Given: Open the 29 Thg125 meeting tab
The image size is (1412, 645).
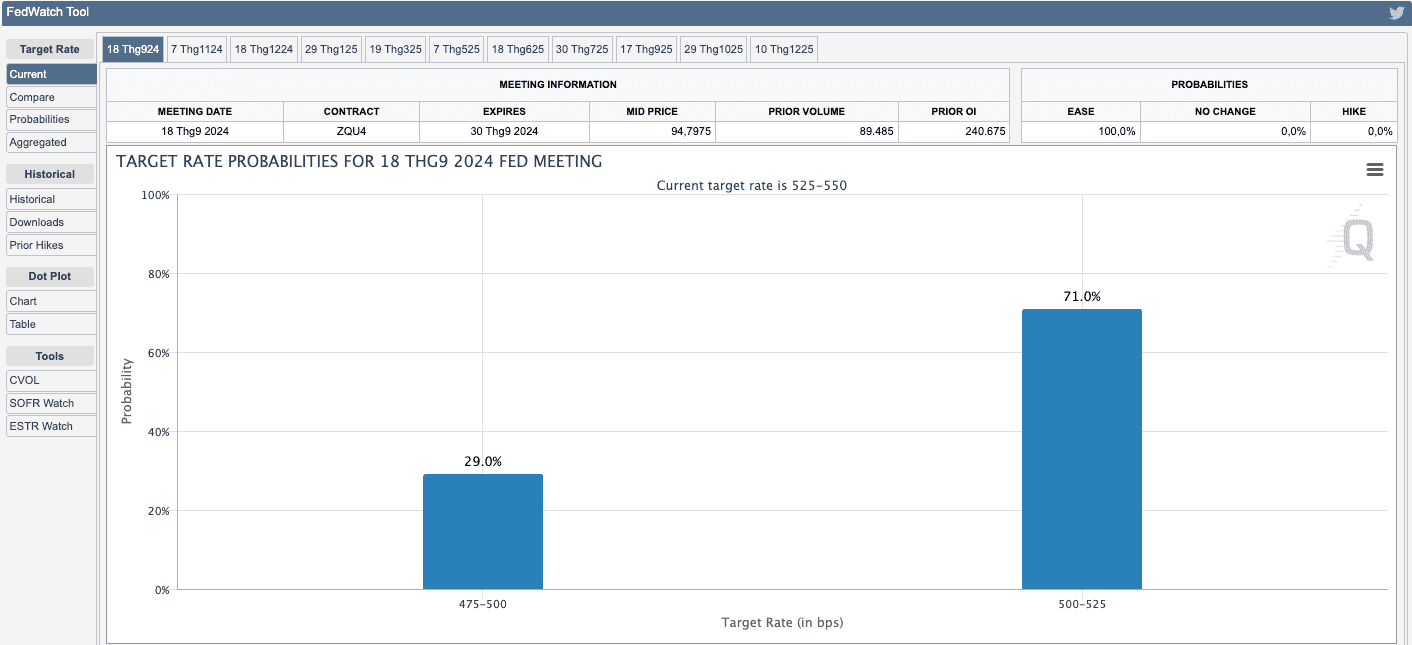Looking at the screenshot, I should pos(331,49).
